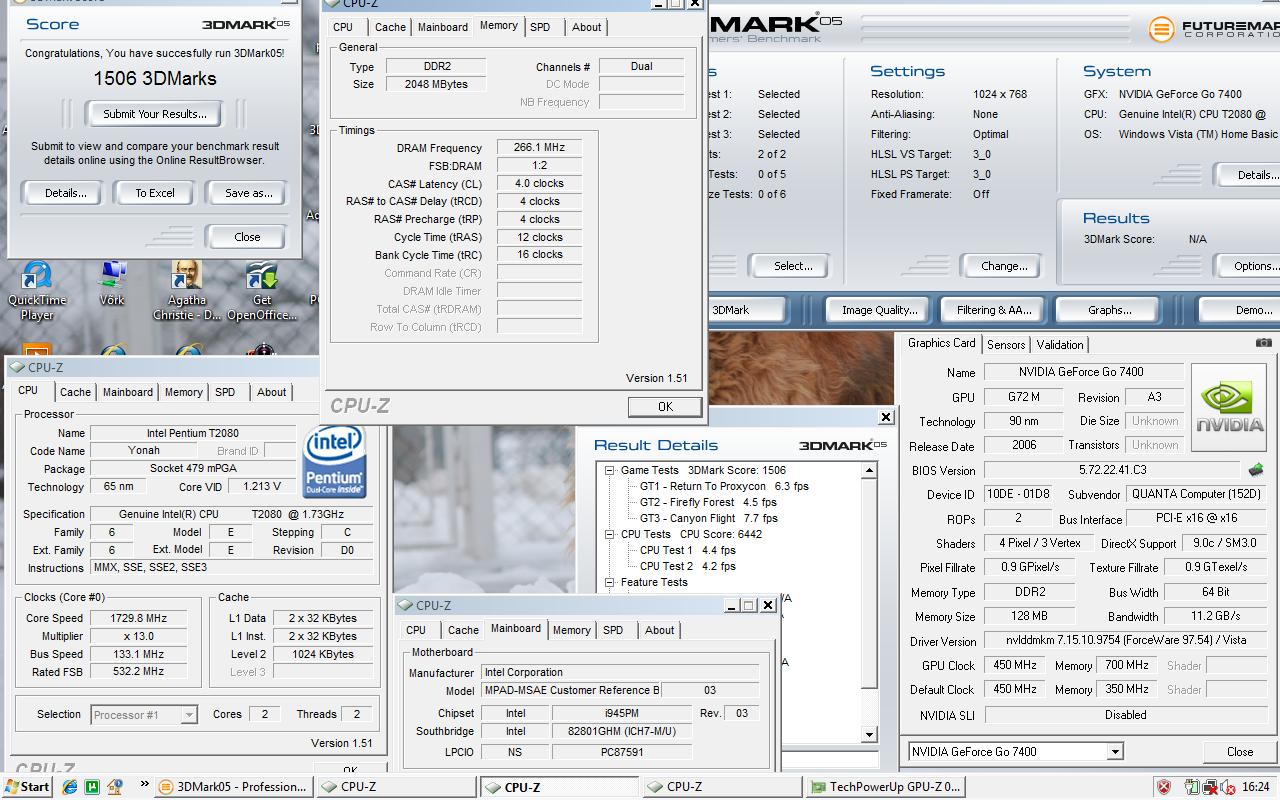Open the Get OpenOffice desktop shortcut

pos(262,291)
